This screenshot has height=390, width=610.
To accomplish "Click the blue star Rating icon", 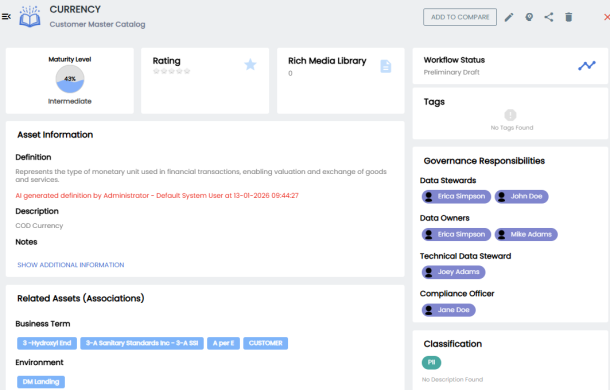I will click(x=250, y=64).
